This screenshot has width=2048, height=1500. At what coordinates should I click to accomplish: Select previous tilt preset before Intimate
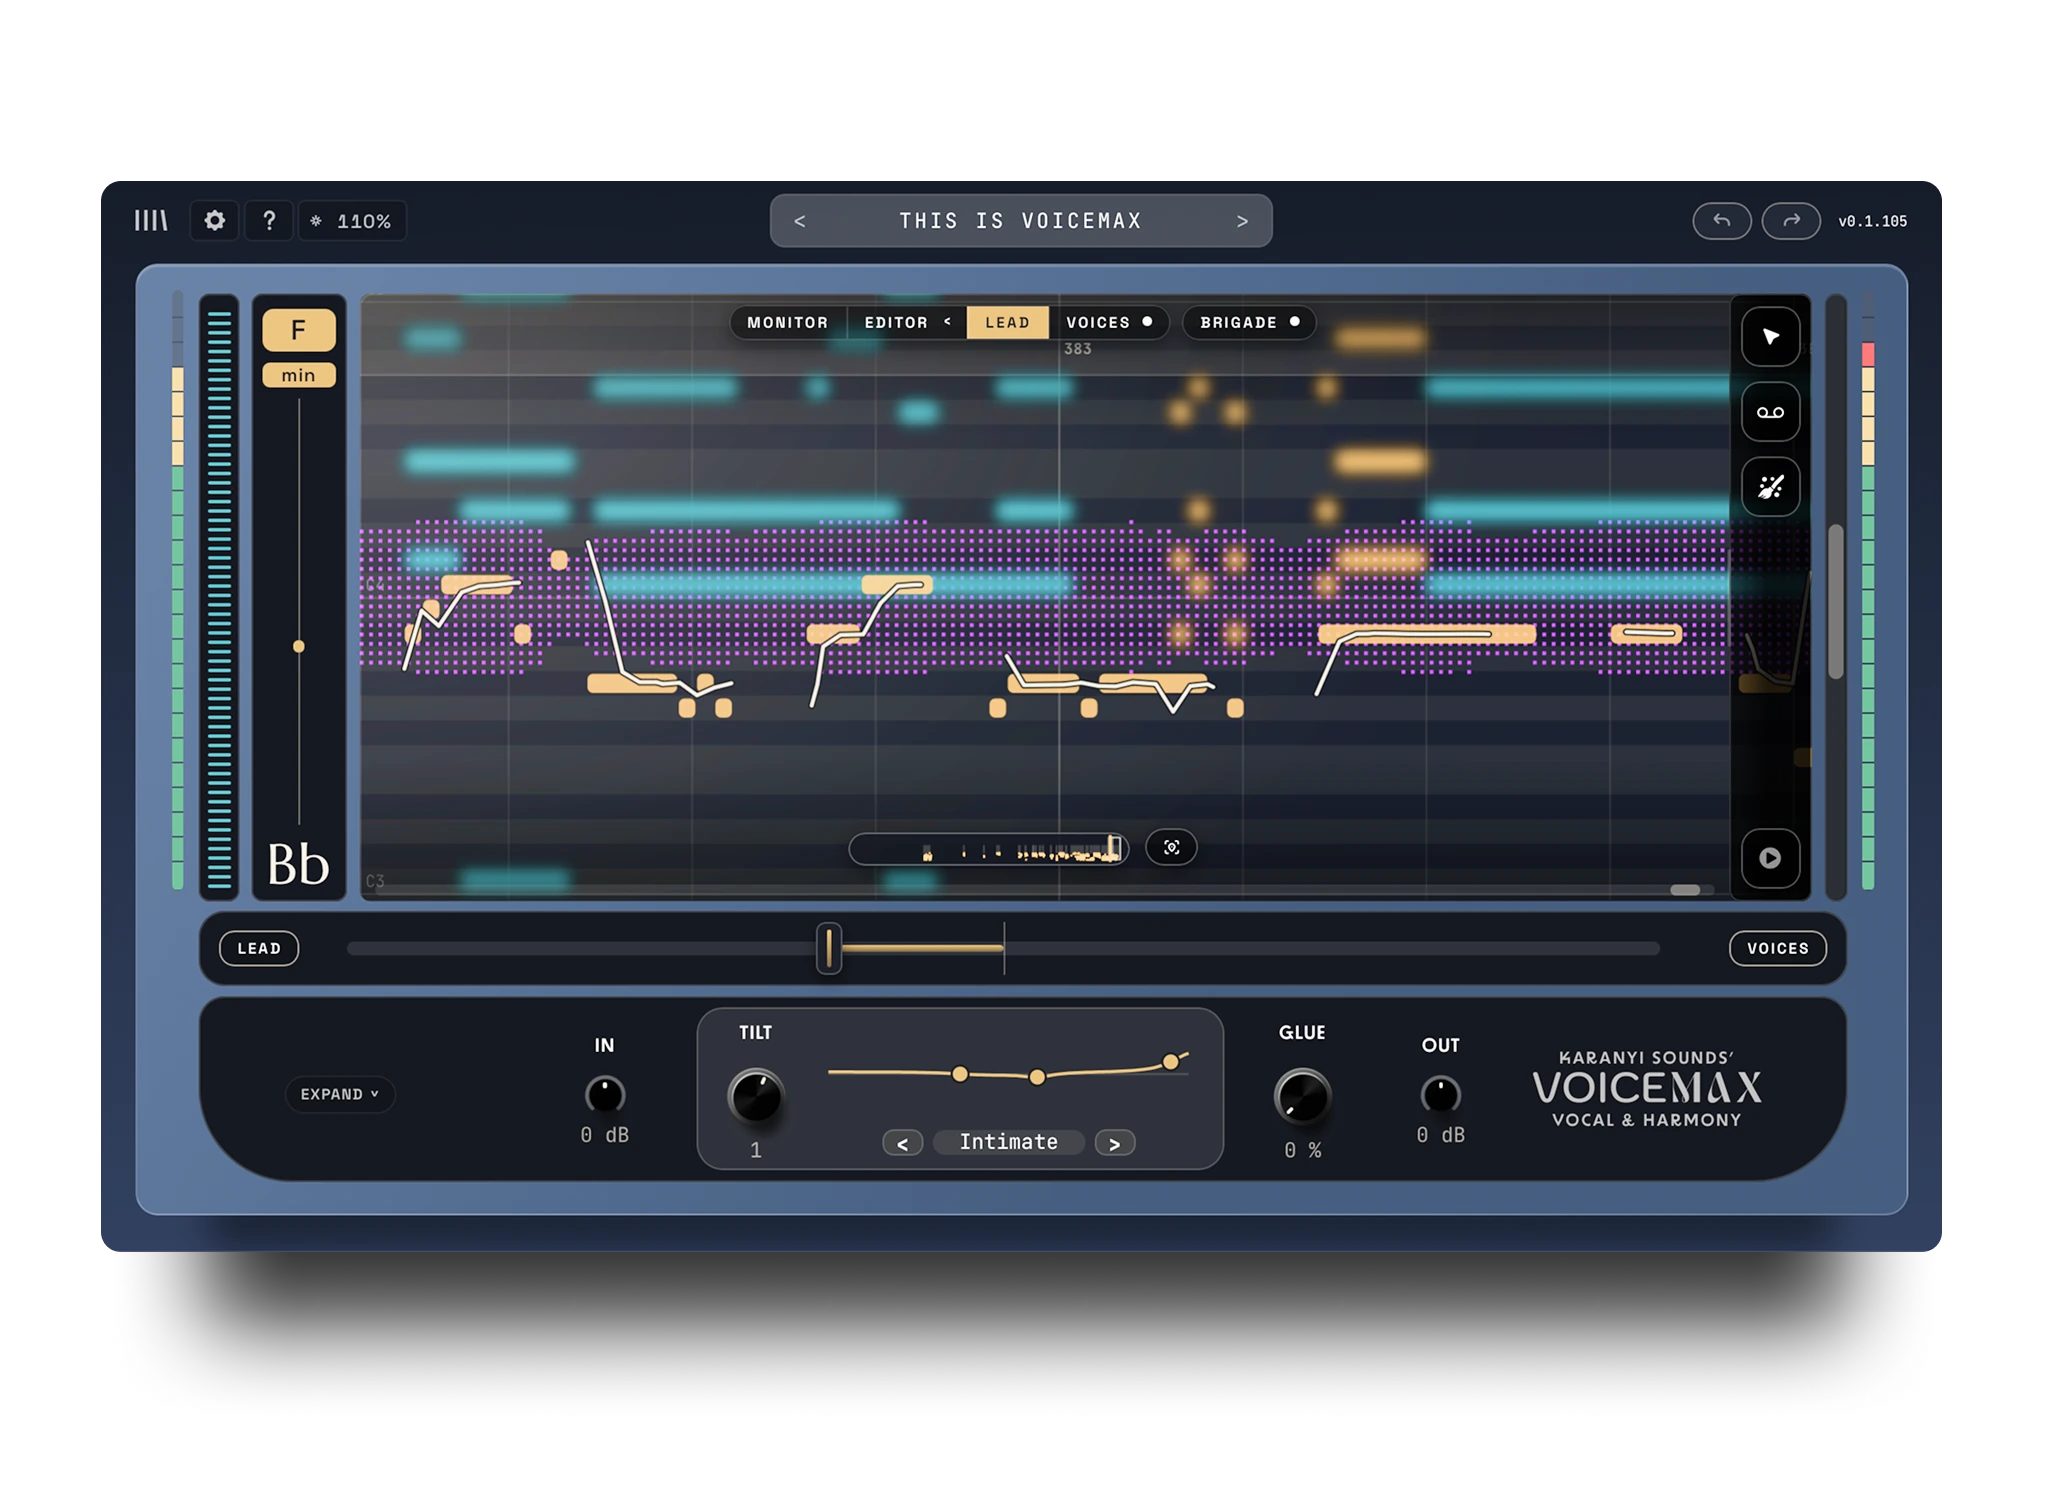(903, 1143)
